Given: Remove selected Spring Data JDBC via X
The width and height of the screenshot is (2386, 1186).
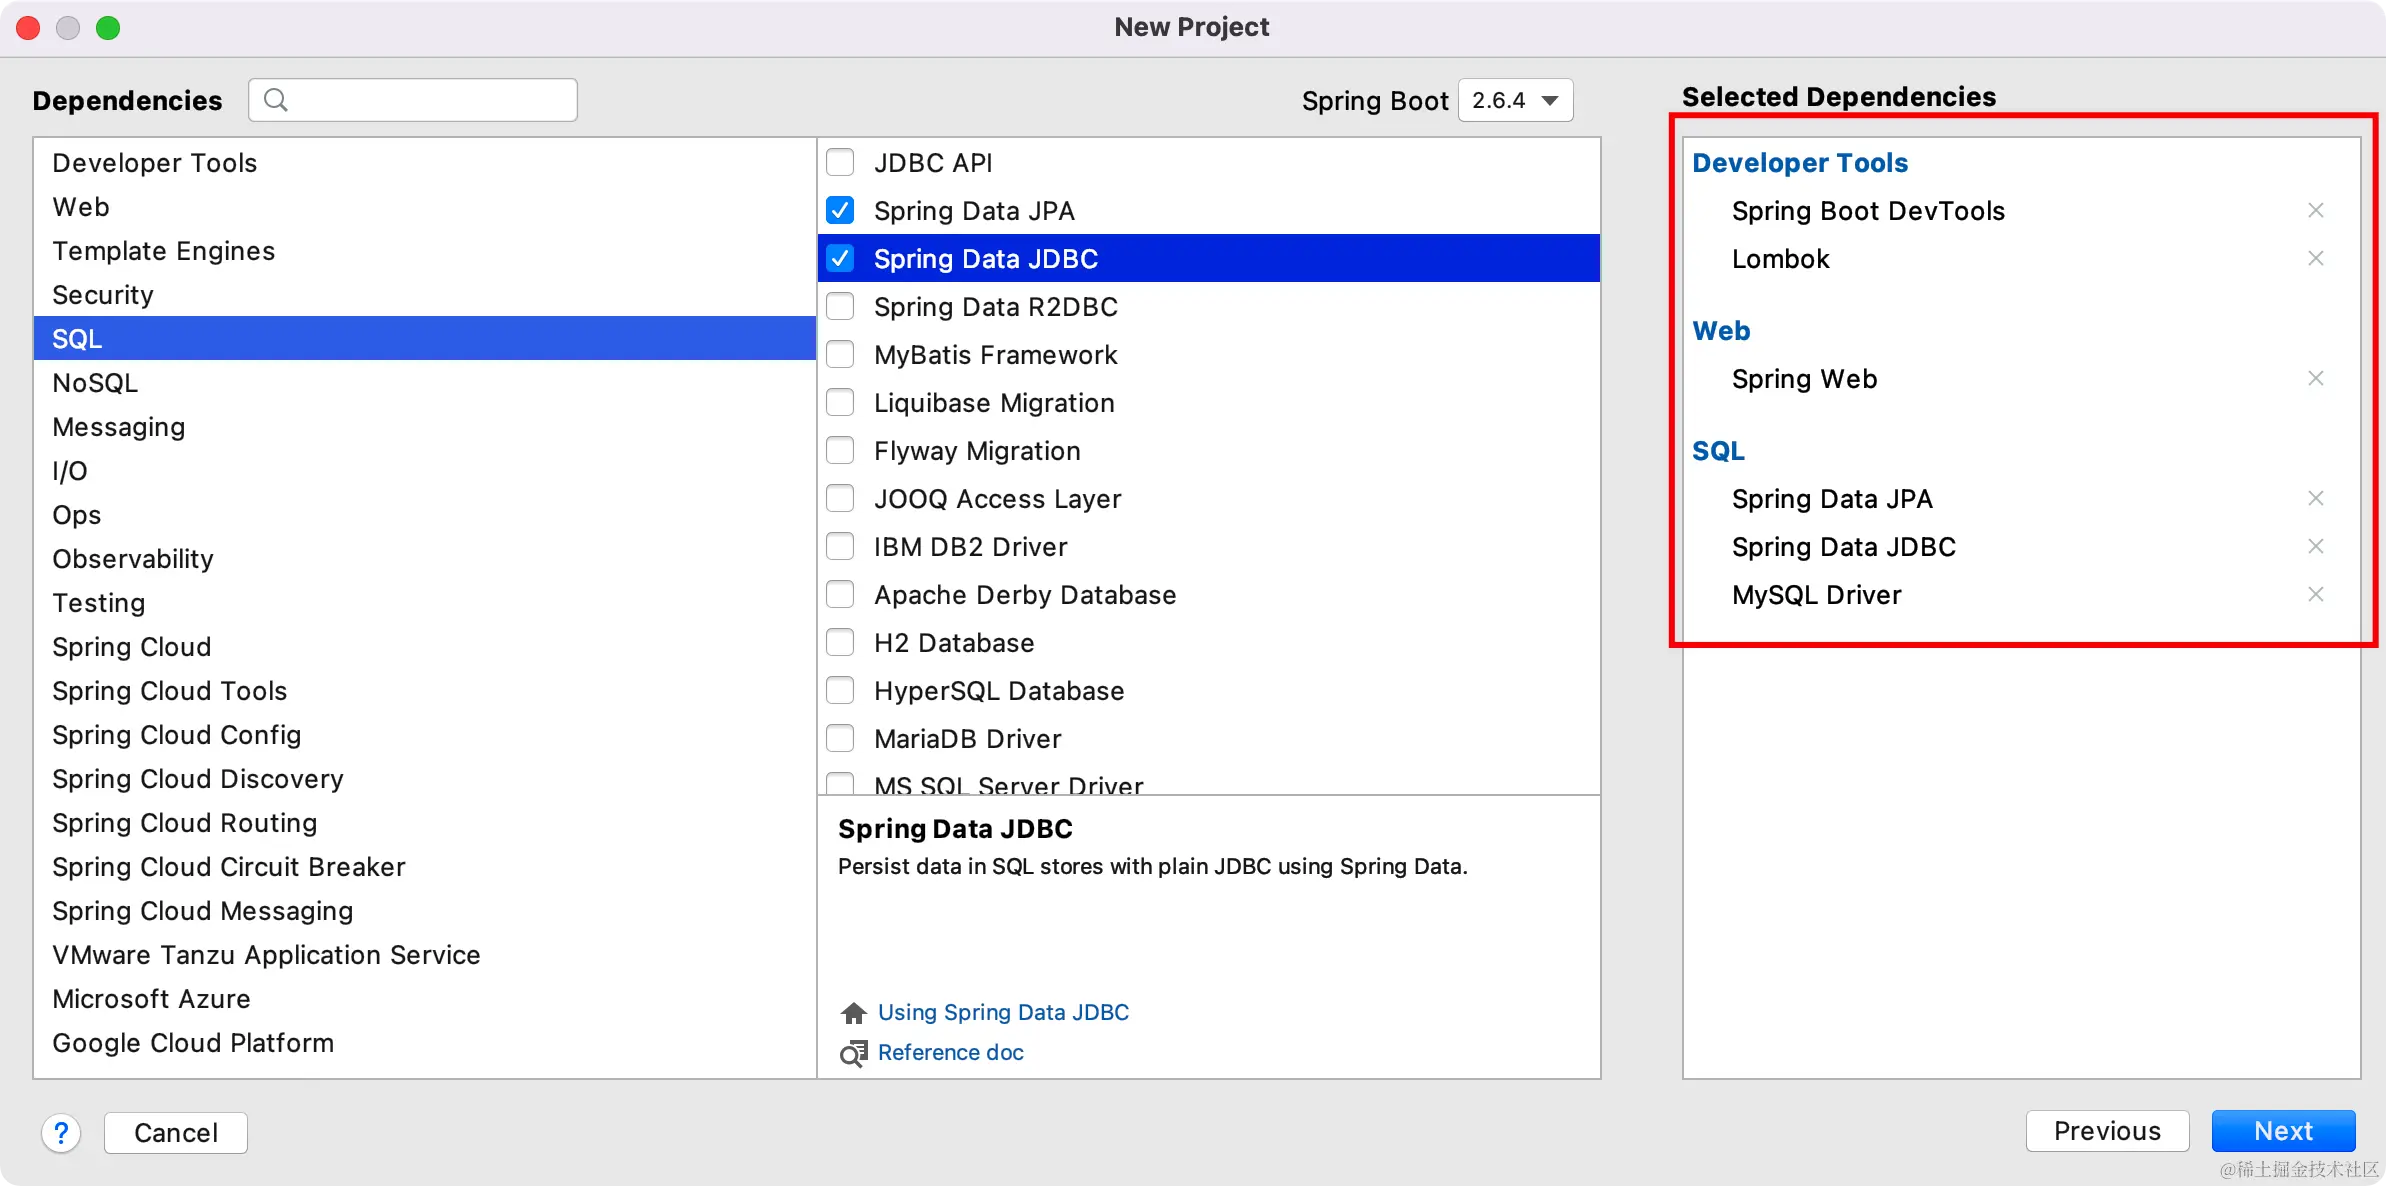Looking at the screenshot, I should [2315, 546].
